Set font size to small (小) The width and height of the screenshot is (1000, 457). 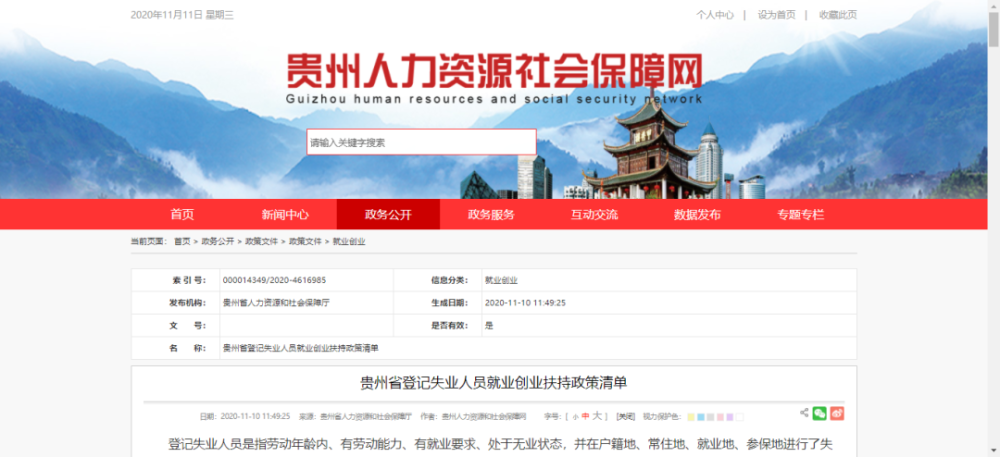point(575,417)
